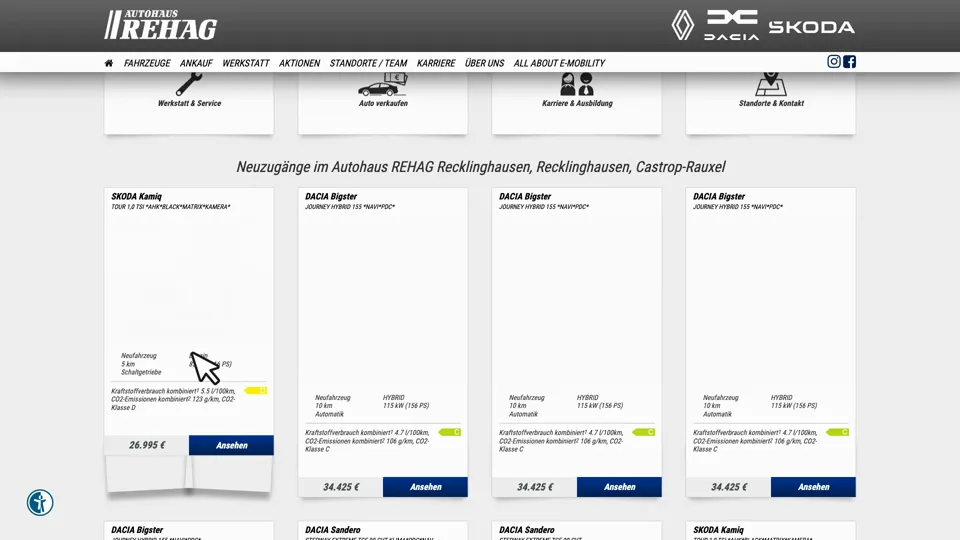
Task: Click the 26.995 € price
Action: [147, 445]
